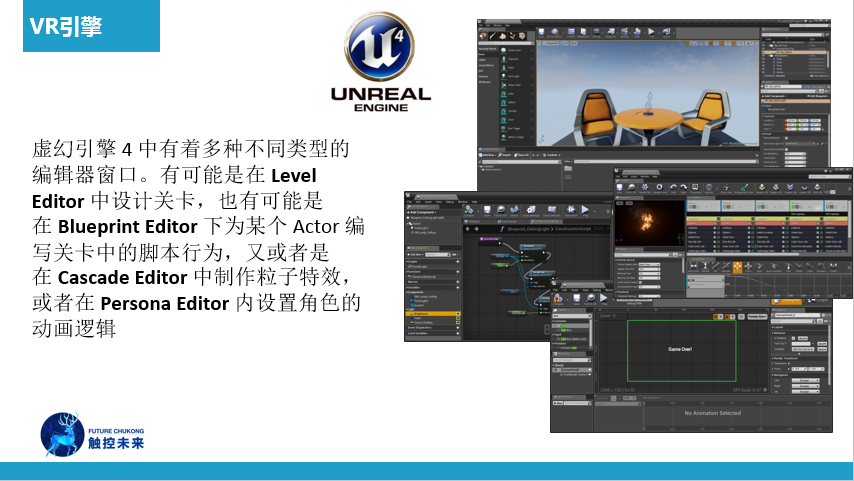Open System Update Mode dropdown in Cascade

click(649, 264)
